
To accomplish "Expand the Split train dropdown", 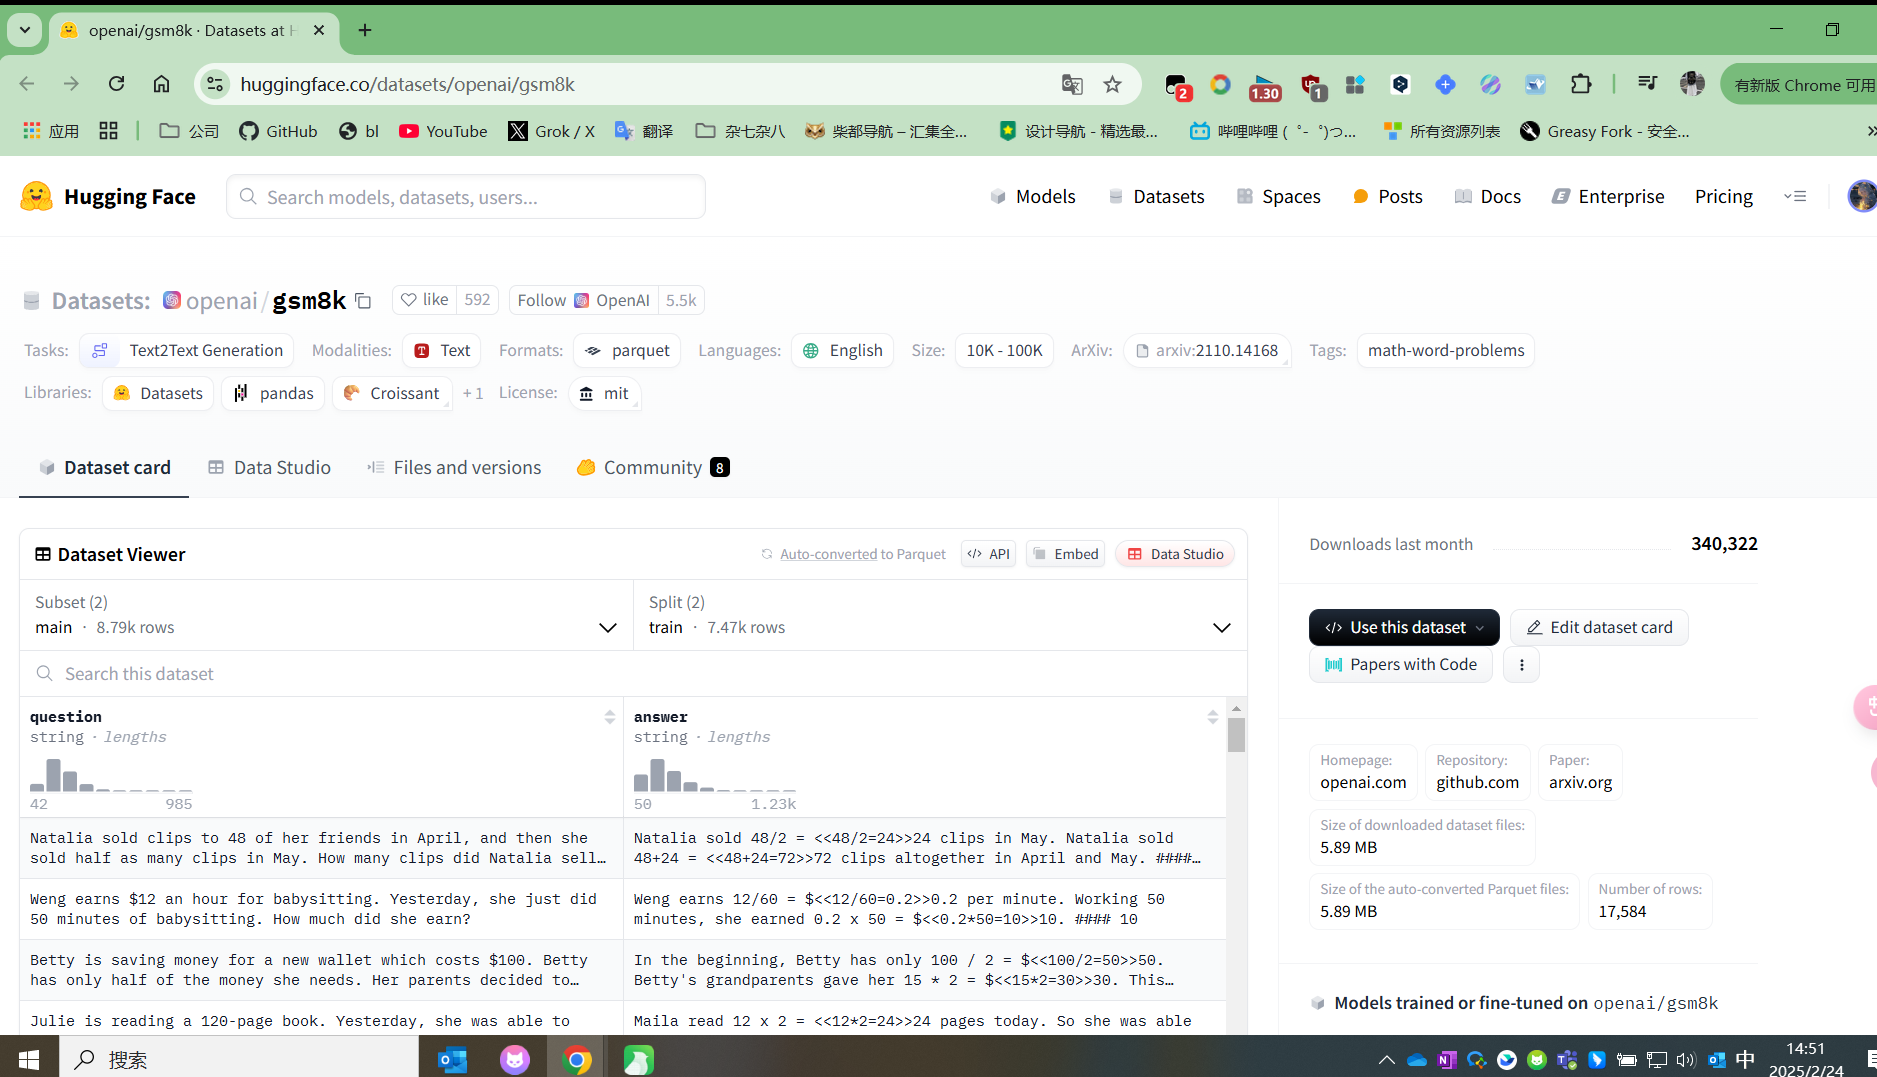I will tap(940, 615).
